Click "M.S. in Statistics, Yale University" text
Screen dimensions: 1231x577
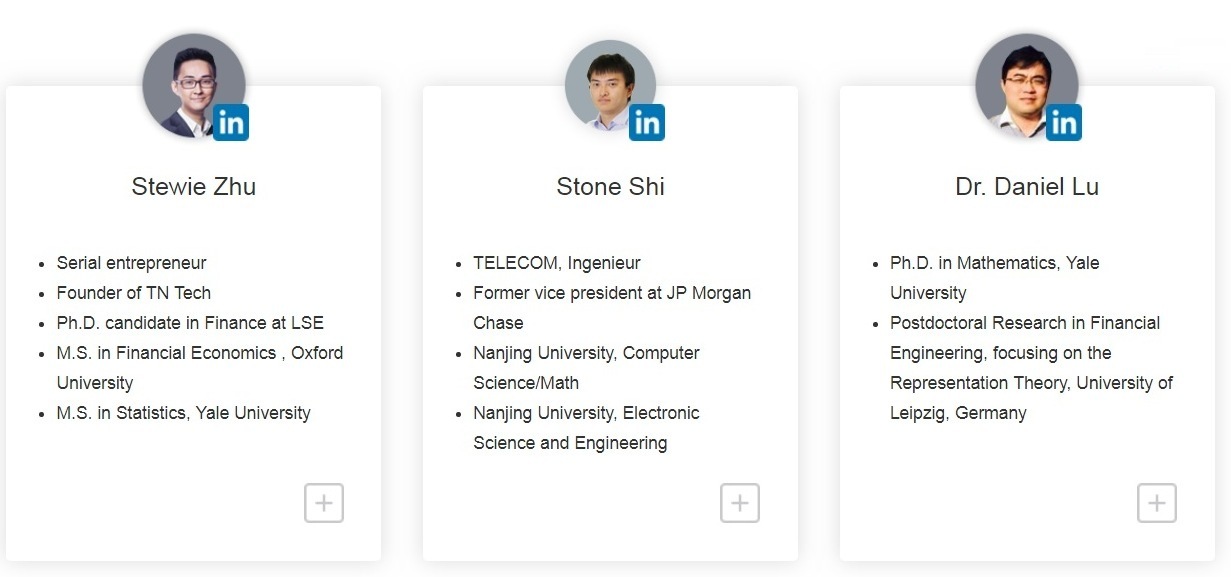pyautogui.click(x=183, y=413)
